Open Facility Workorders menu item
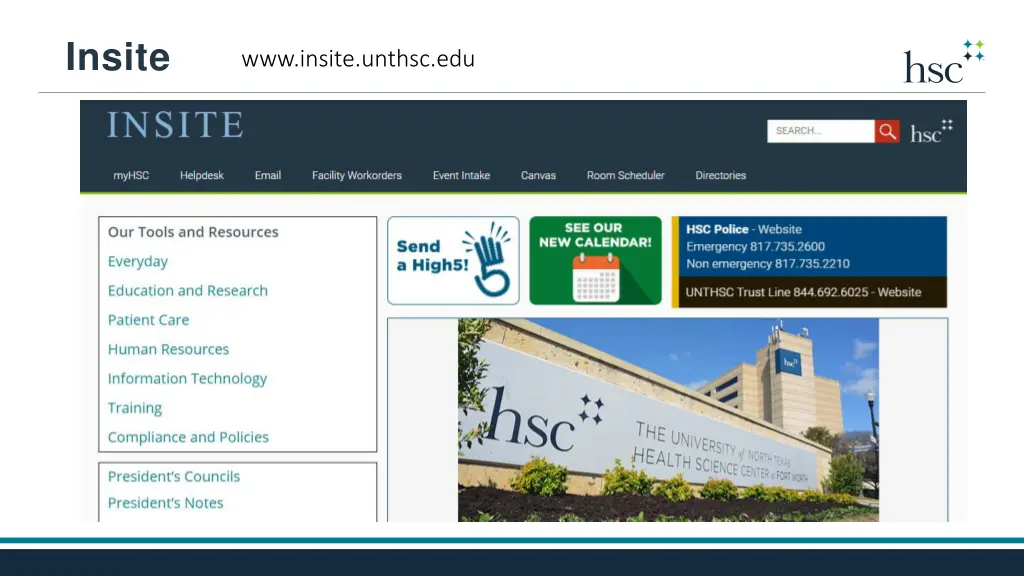1024x576 pixels. pos(357,176)
